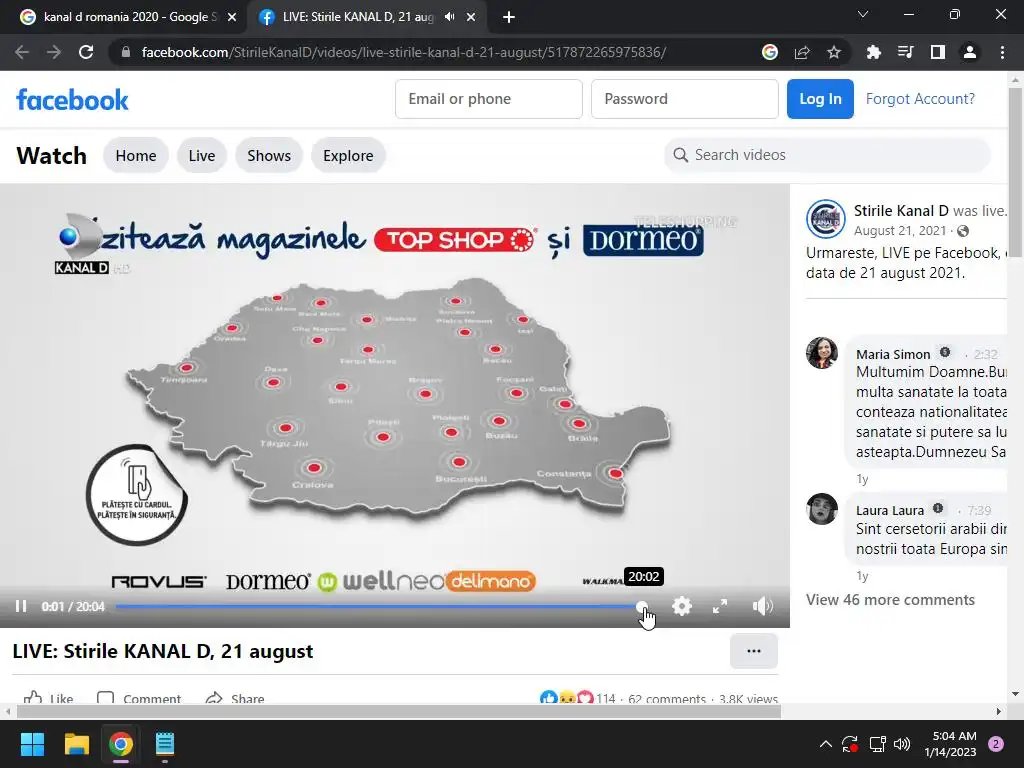Click the Comment button
The image size is (1024, 768).
[x=138, y=697]
